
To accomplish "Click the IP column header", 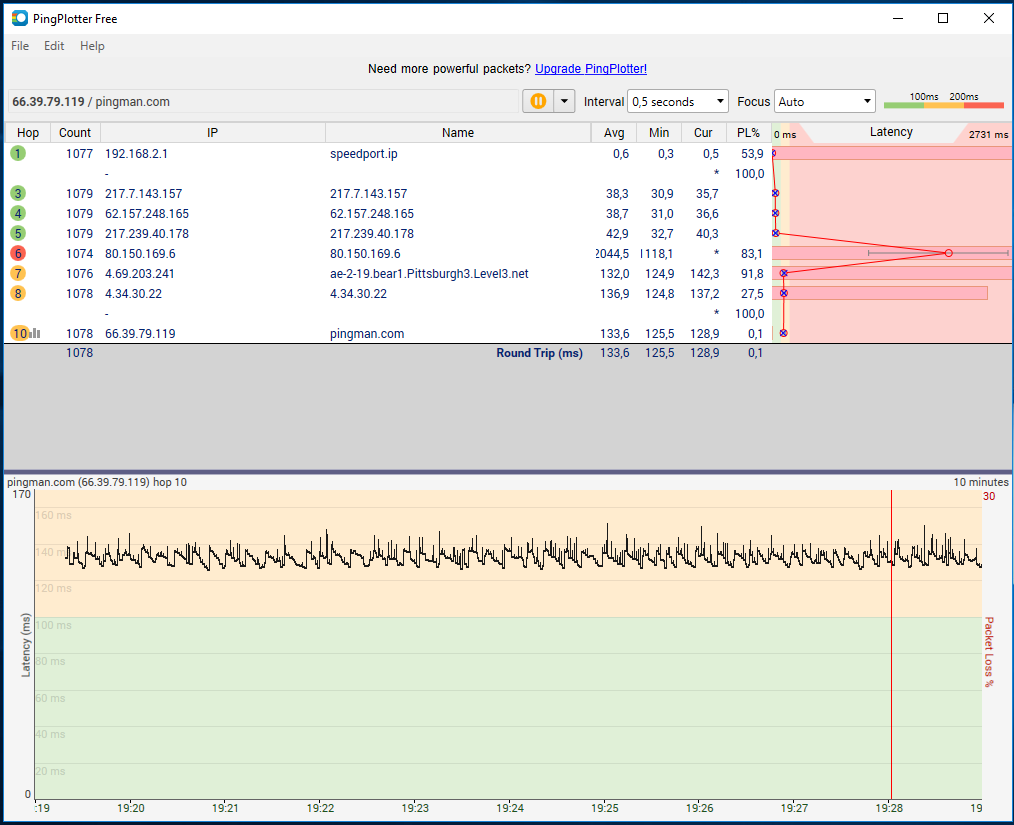I will [x=212, y=133].
